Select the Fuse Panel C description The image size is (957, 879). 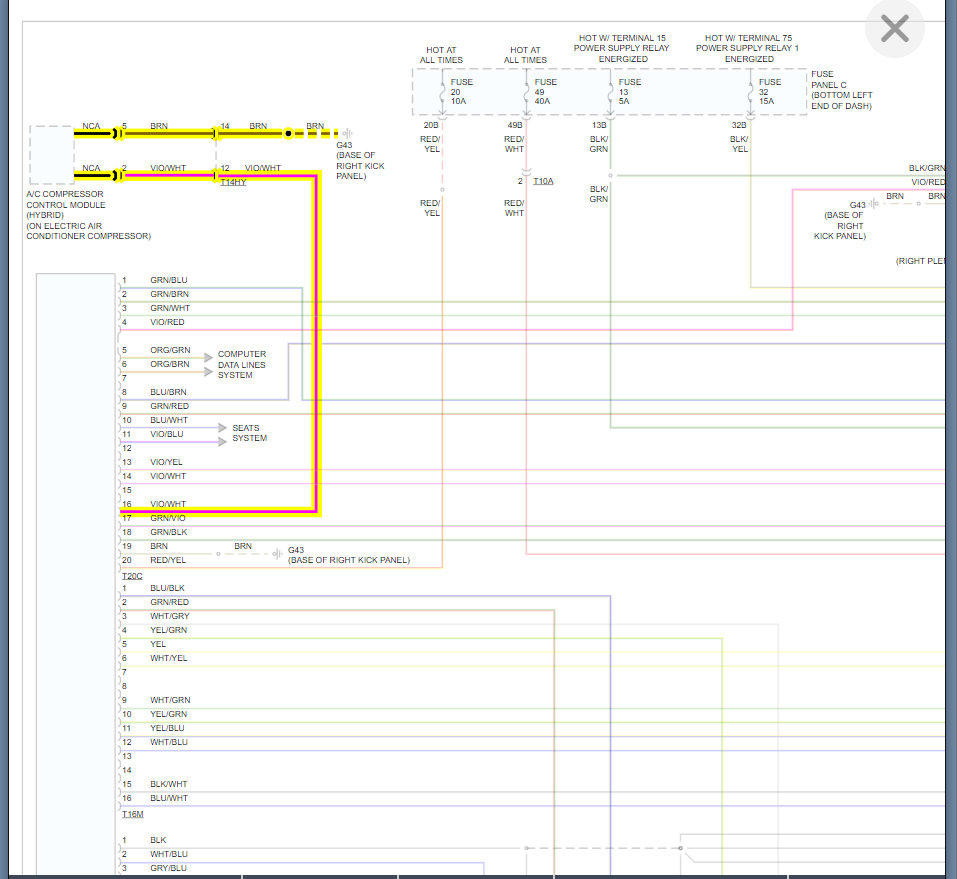tap(842, 90)
